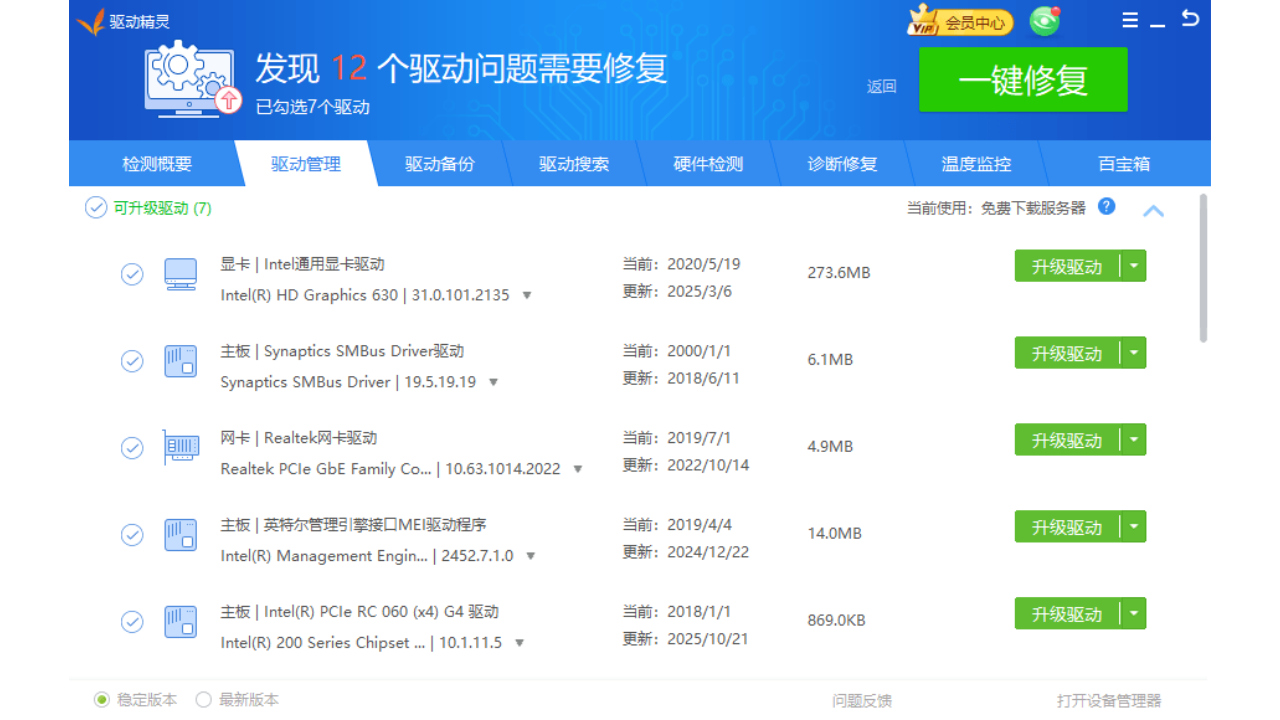Click 升级驱动 for Intel PCIe RC 060

coord(1067,614)
